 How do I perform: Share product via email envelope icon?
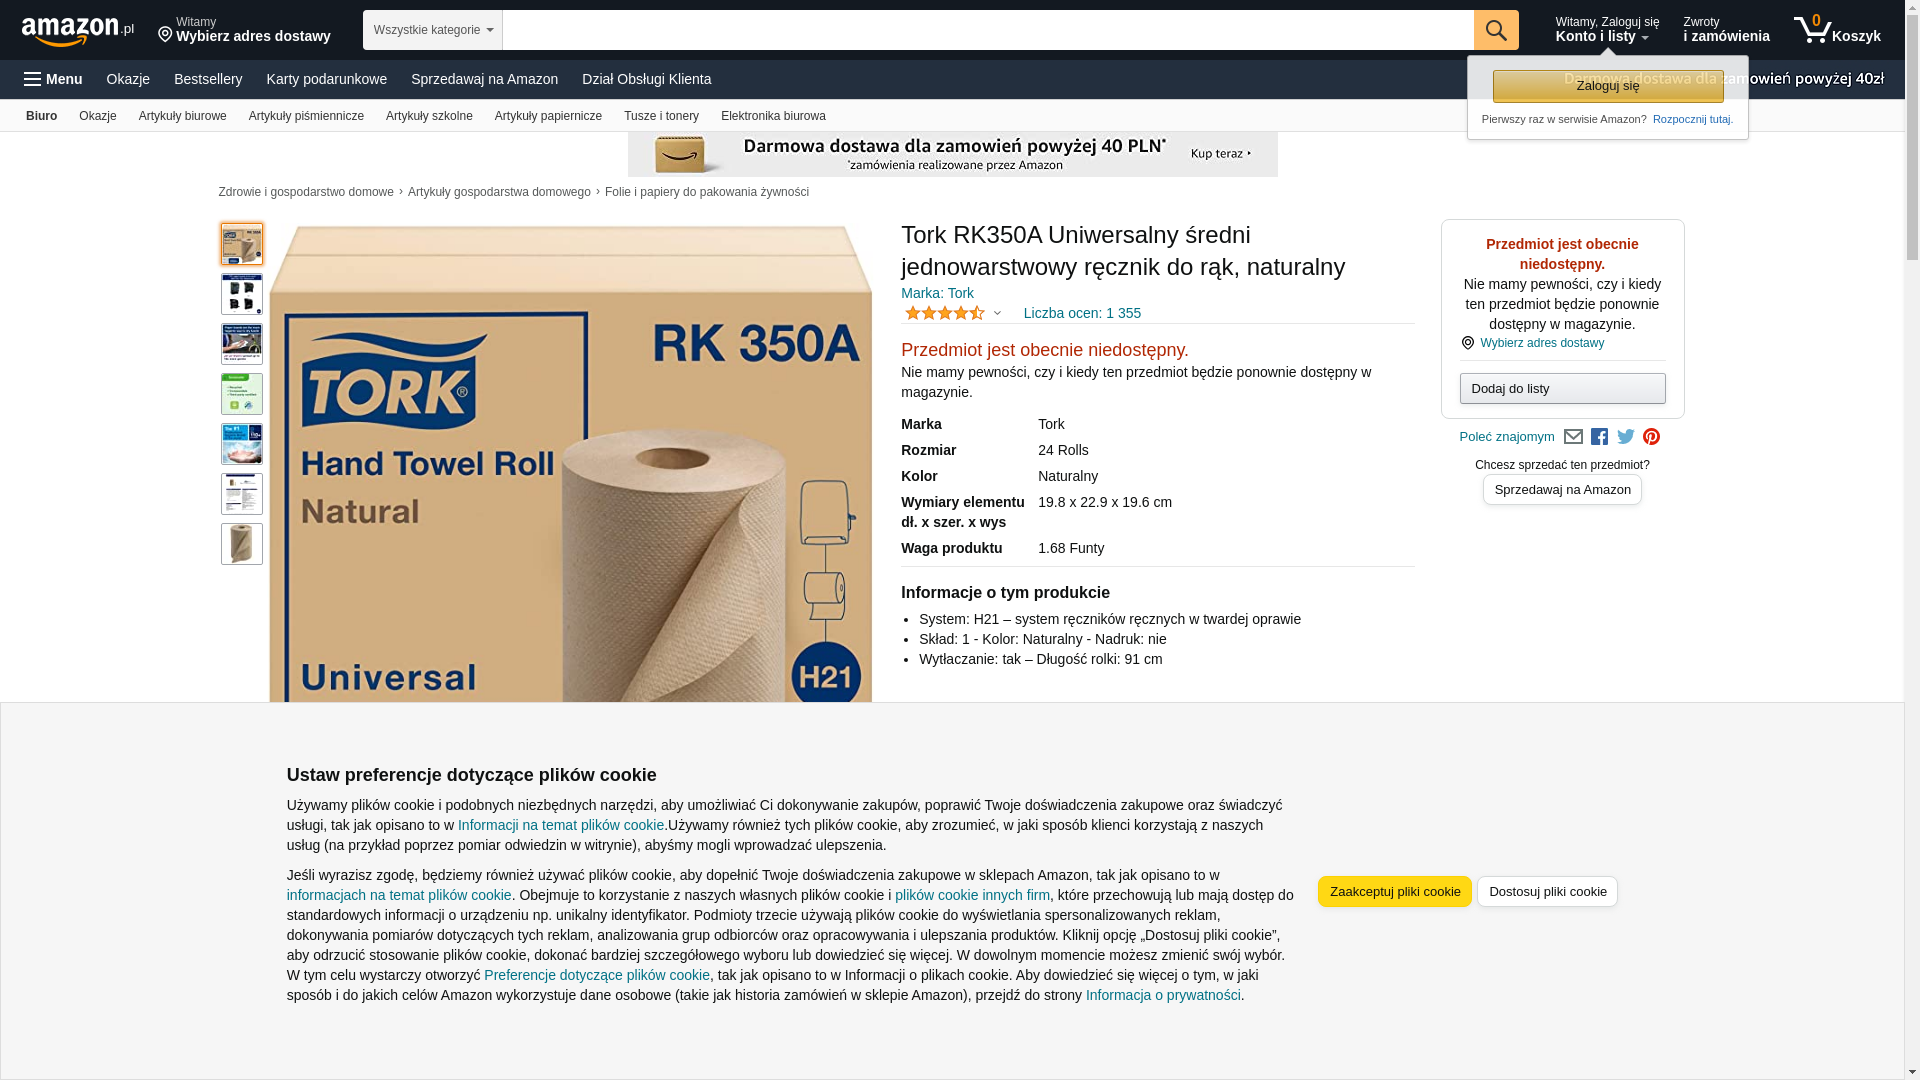[1573, 437]
